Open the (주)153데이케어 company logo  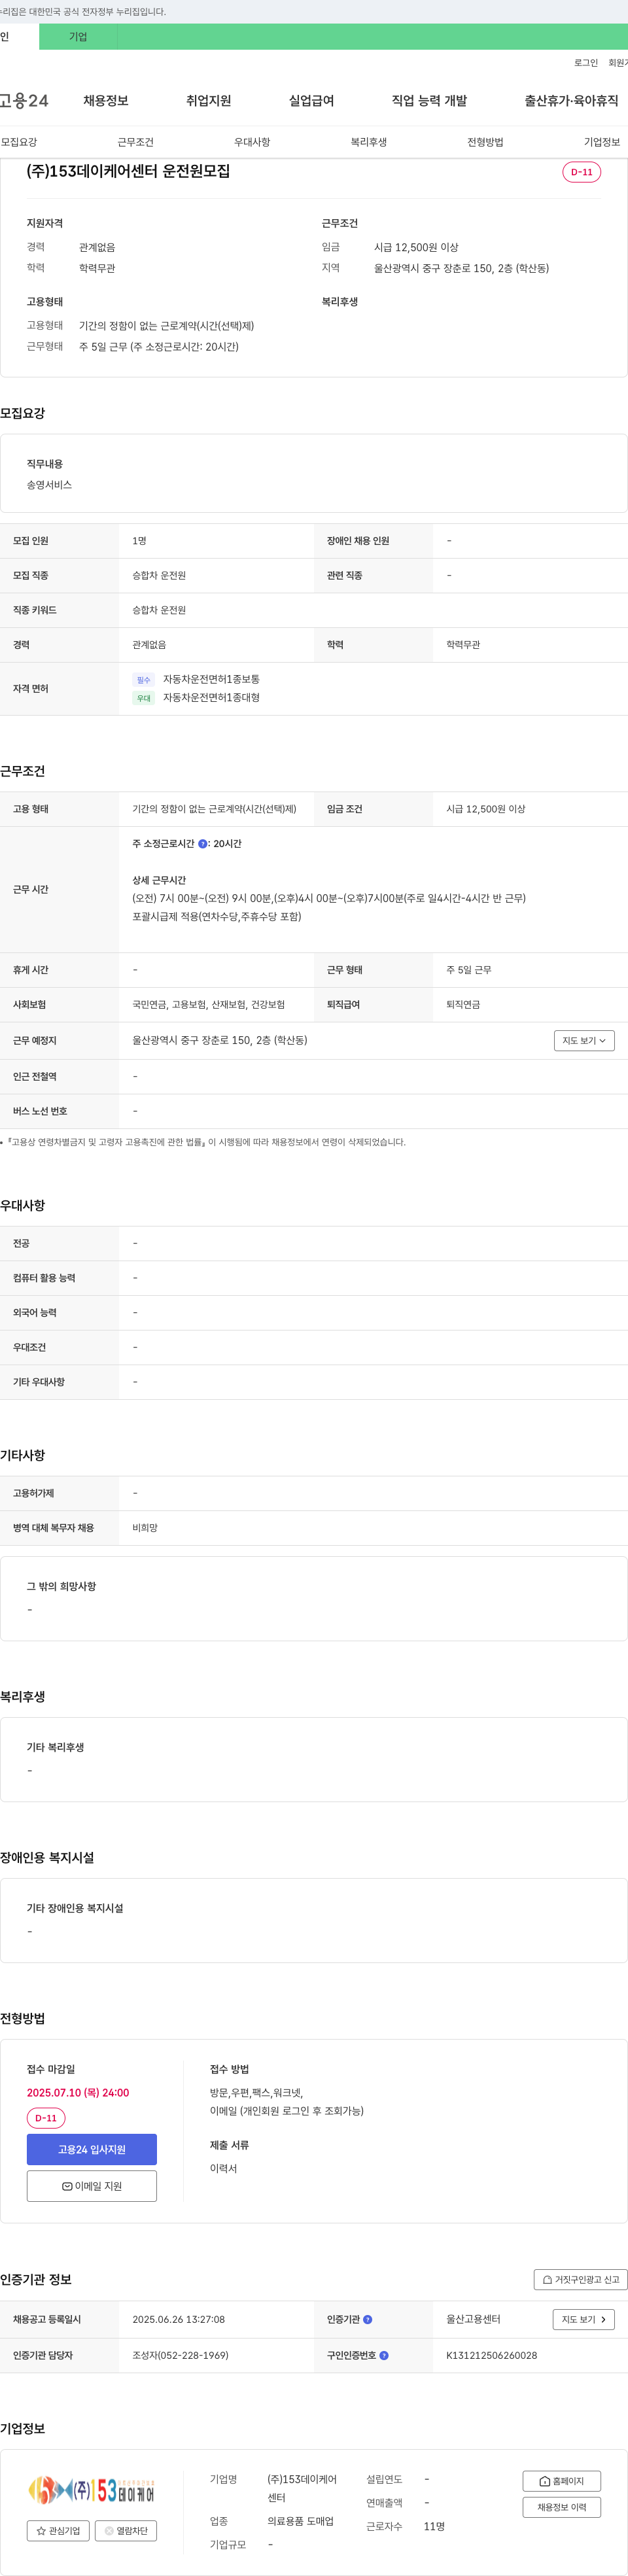[x=92, y=2489]
